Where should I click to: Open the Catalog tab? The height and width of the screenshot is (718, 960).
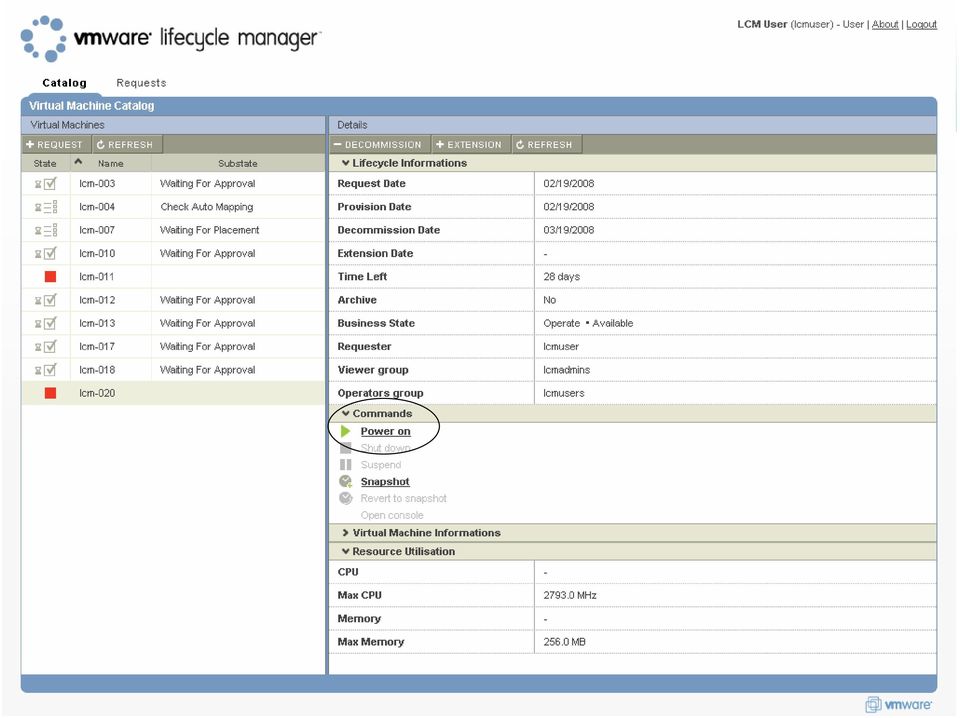point(64,83)
